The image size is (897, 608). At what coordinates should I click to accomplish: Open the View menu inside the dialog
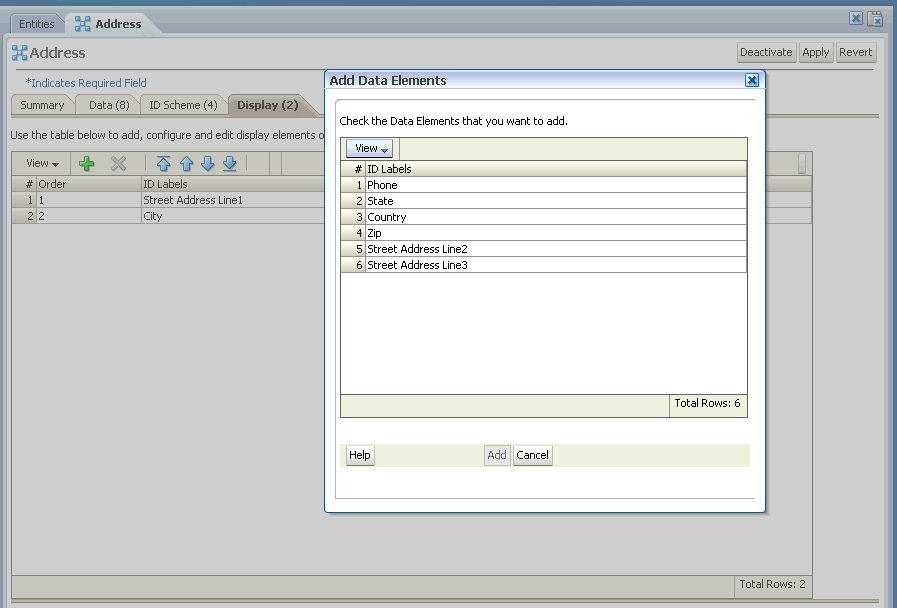tap(369, 147)
